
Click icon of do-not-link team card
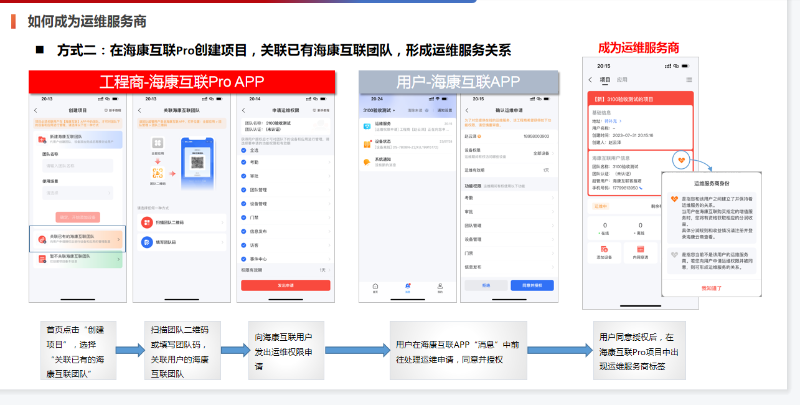(x=42, y=259)
